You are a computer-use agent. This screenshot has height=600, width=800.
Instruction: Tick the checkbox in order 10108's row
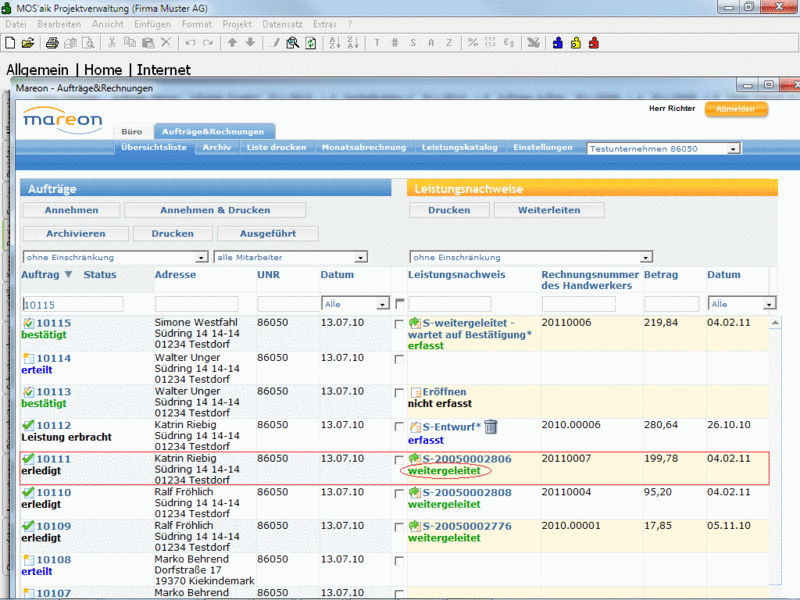click(399, 561)
